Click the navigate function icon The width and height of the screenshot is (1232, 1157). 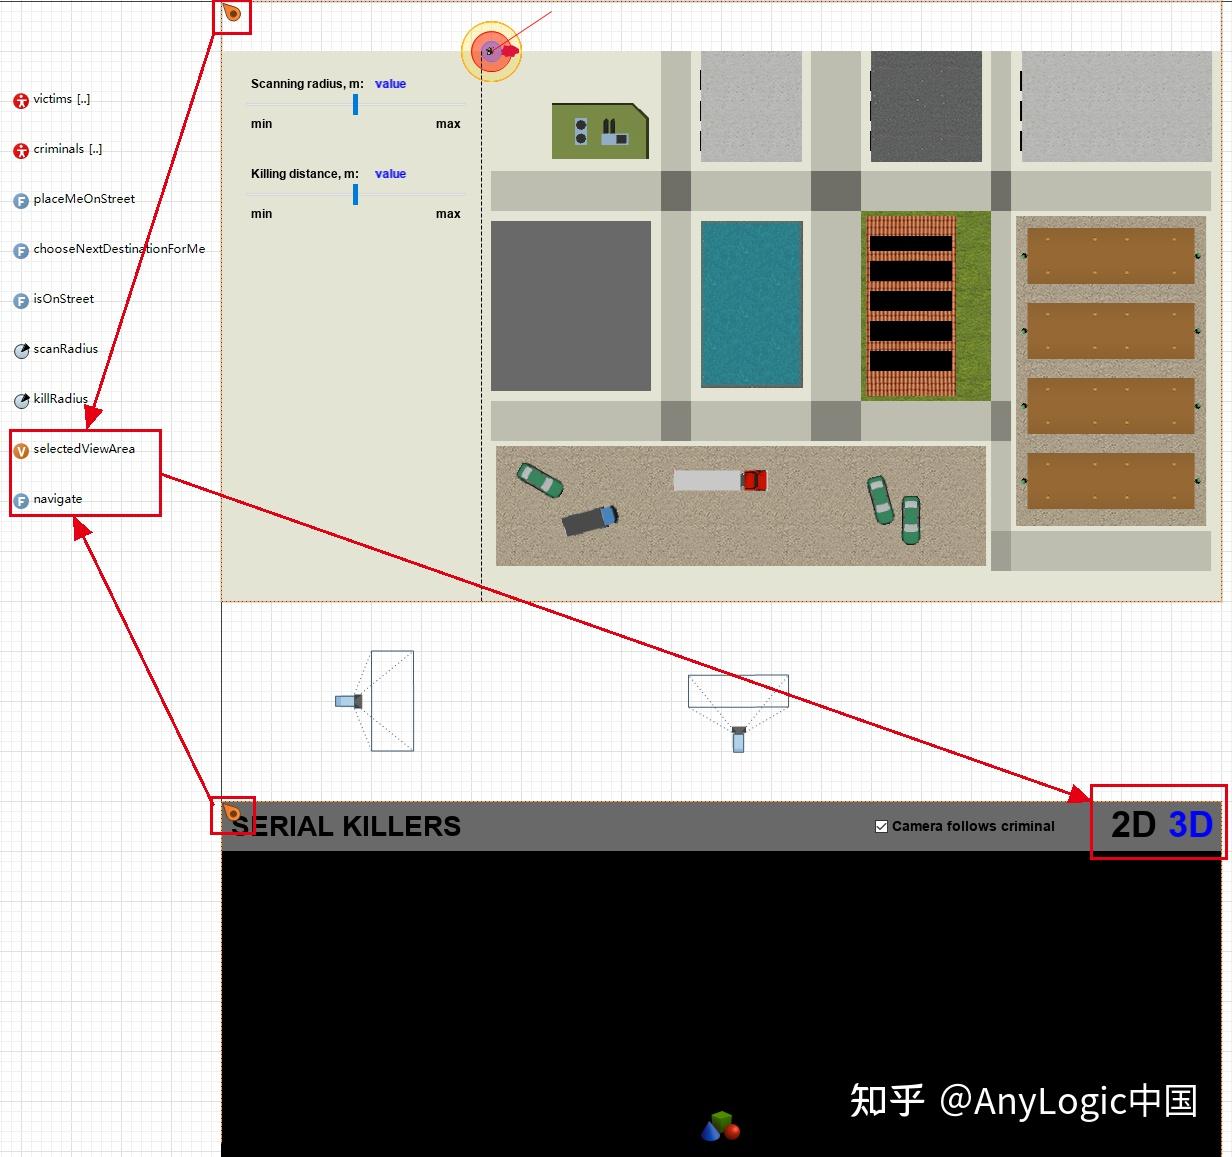pos(21,500)
